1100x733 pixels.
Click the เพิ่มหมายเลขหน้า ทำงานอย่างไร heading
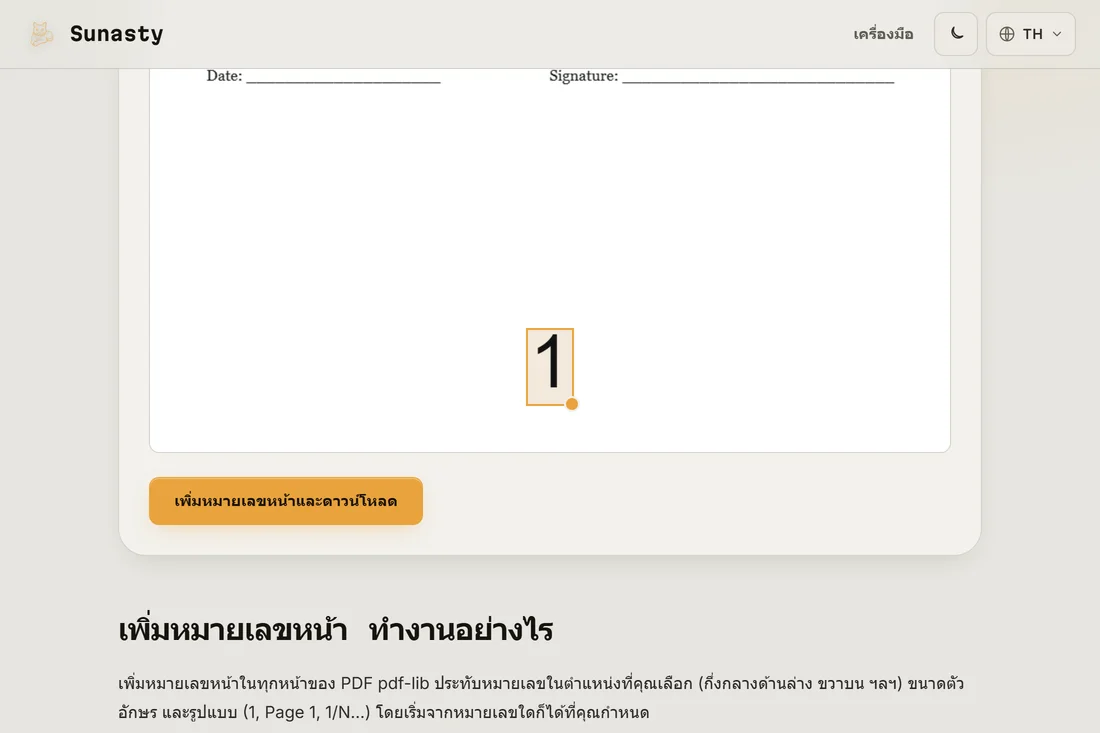tap(335, 629)
